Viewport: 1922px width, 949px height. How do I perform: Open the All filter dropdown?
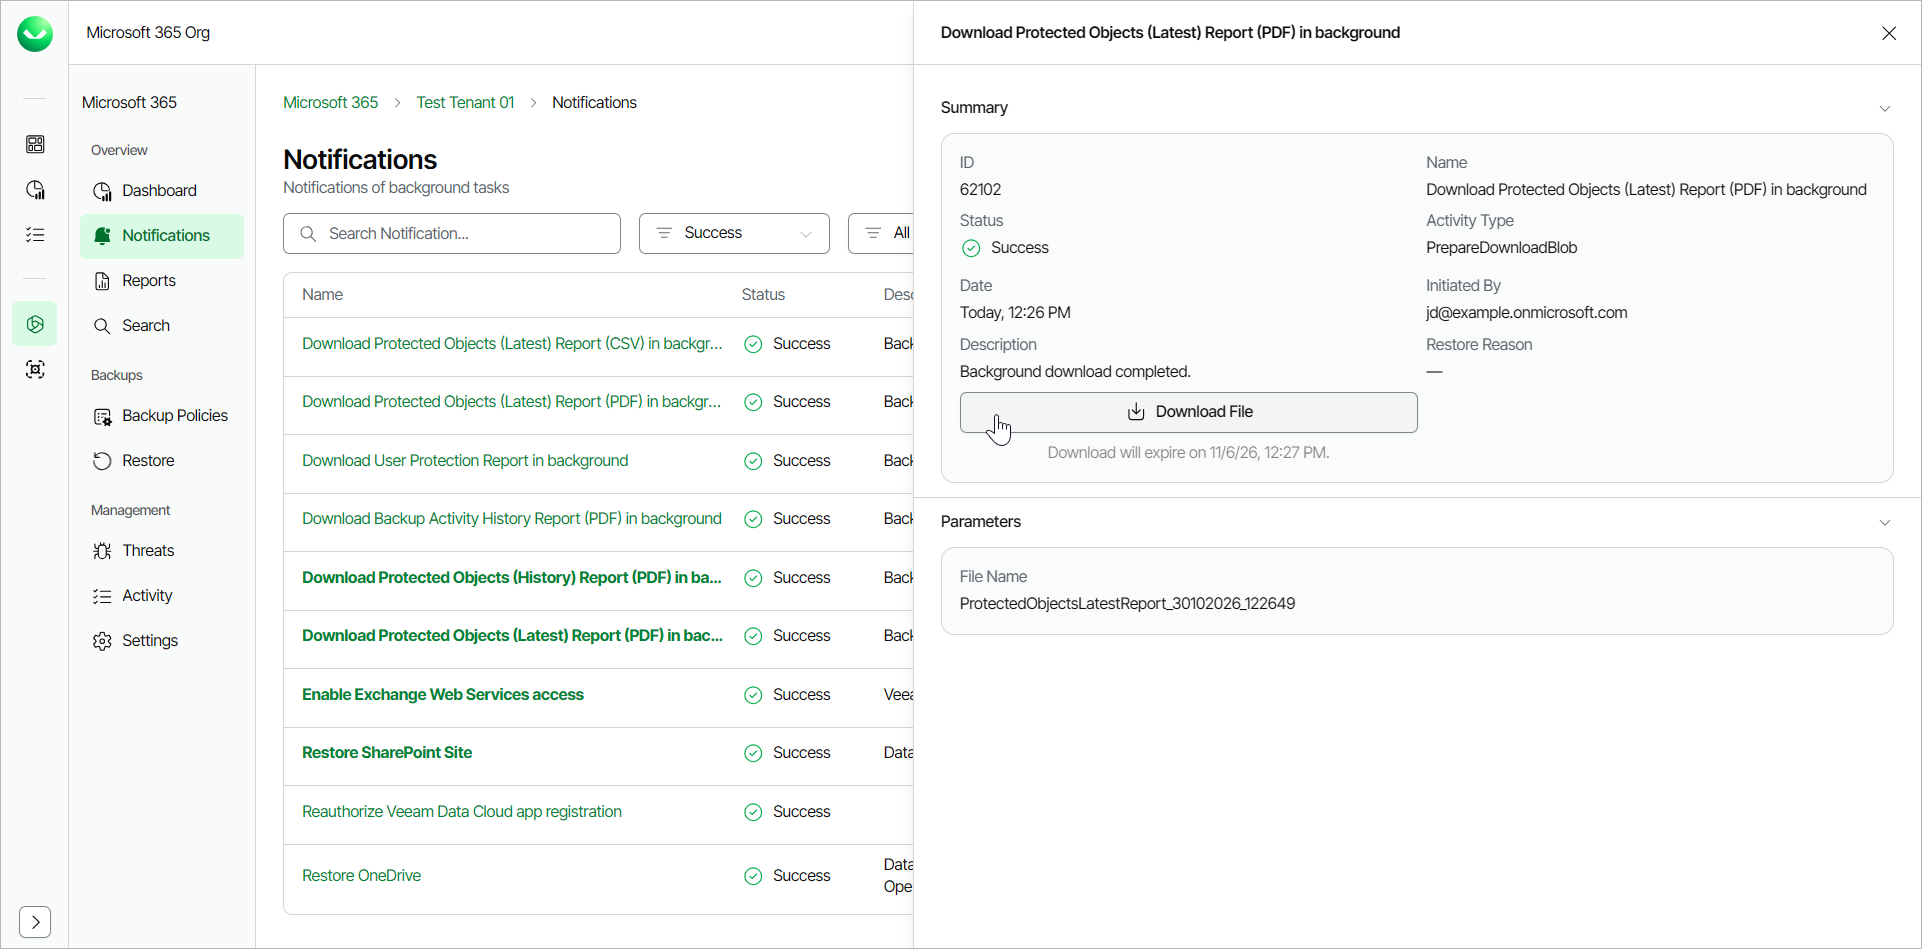coord(882,233)
